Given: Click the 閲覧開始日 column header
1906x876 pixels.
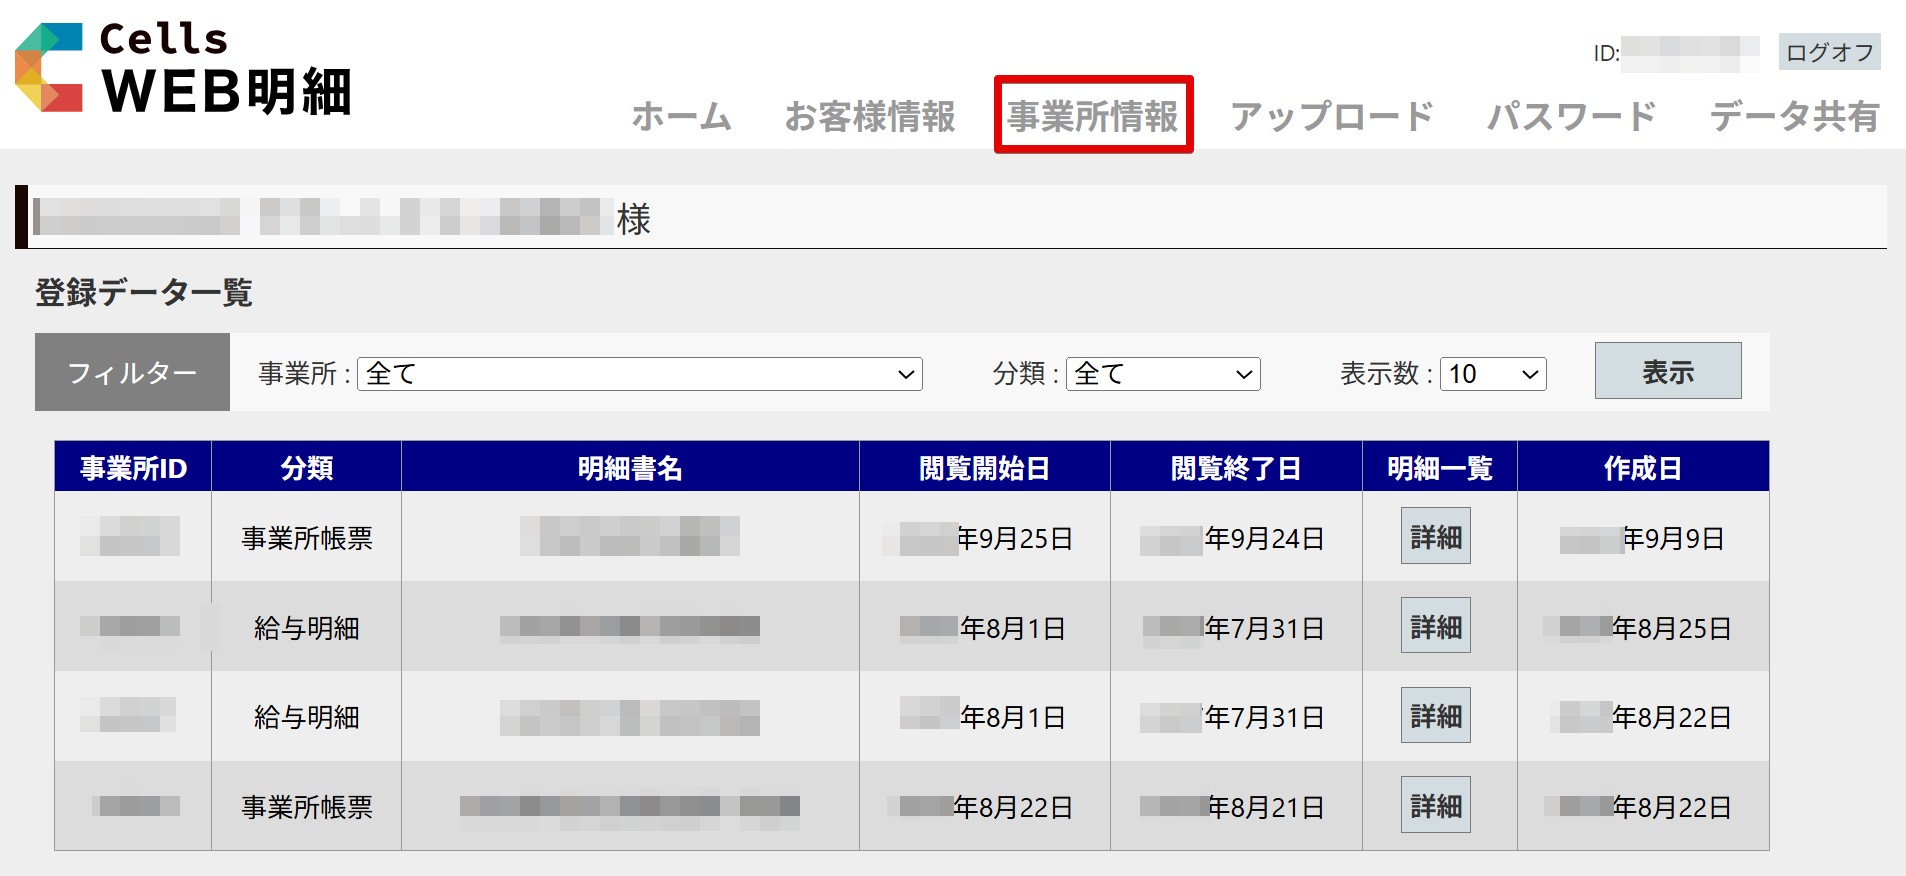Looking at the screenshot, I should point(984,468).
